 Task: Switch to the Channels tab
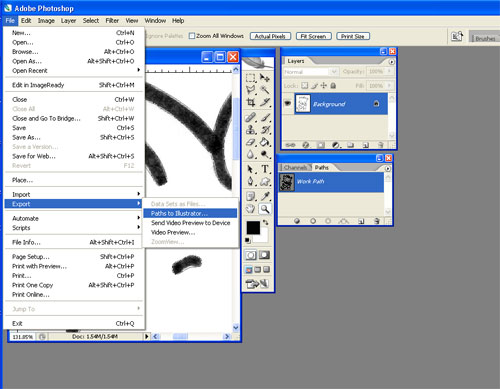click(295, 167)
